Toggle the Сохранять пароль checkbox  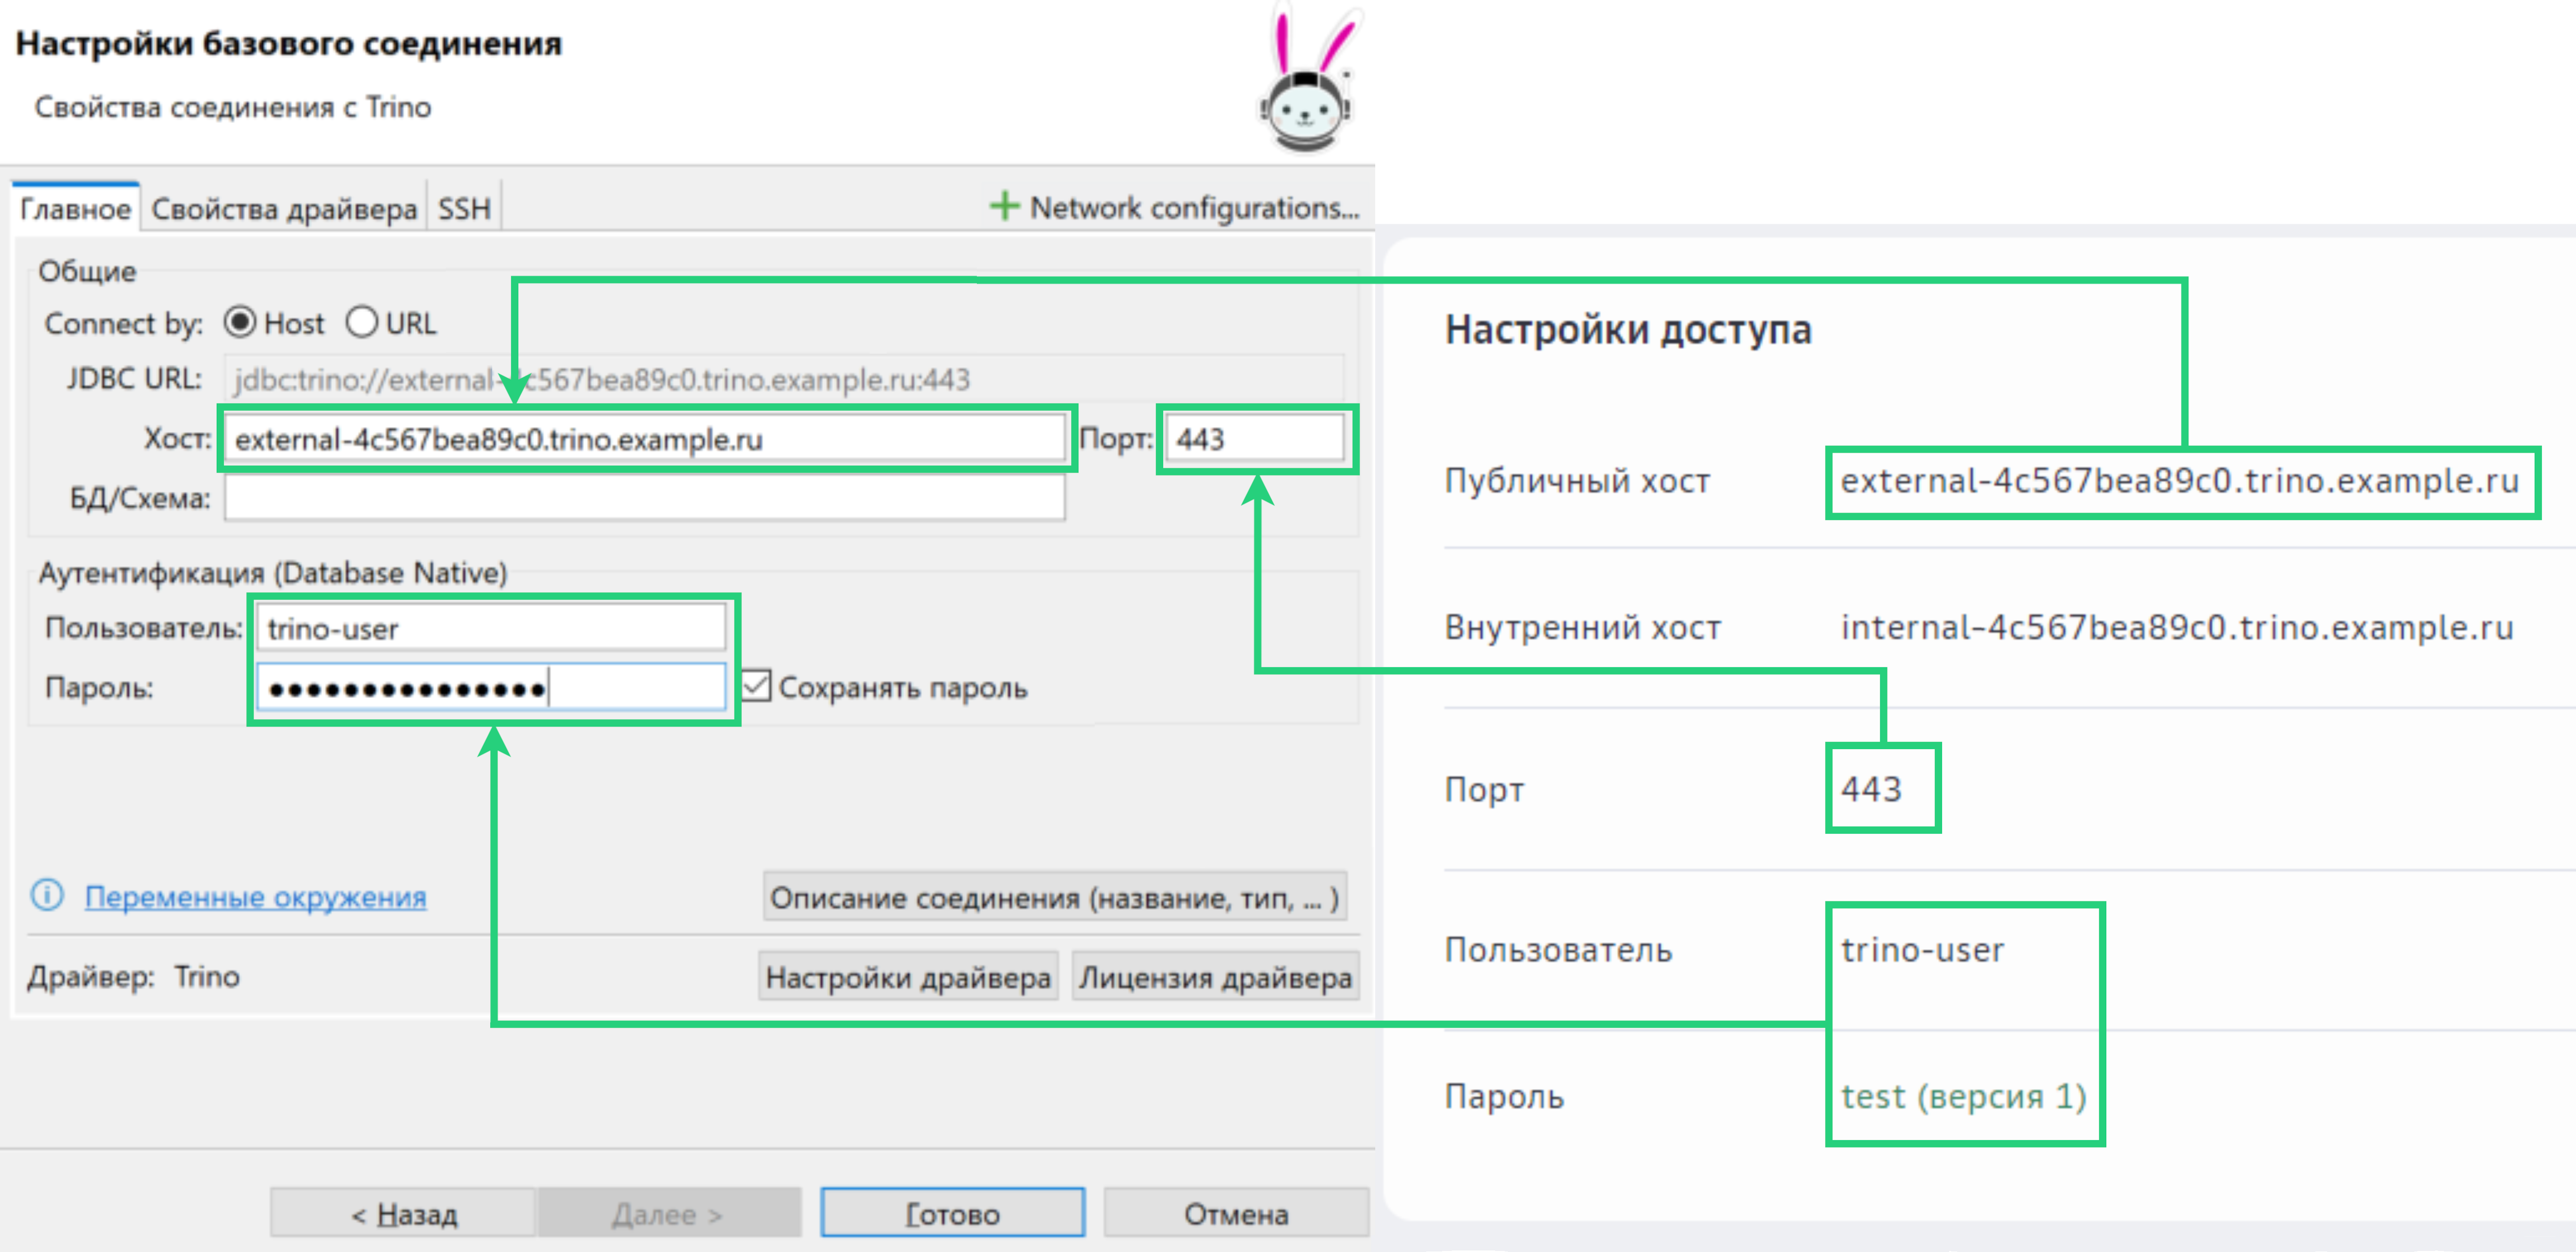[x=756, y=686]
